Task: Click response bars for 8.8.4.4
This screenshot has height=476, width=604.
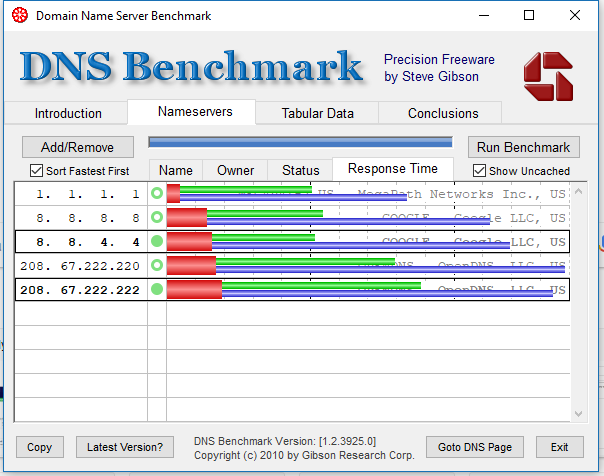Action: click(338, 241)
